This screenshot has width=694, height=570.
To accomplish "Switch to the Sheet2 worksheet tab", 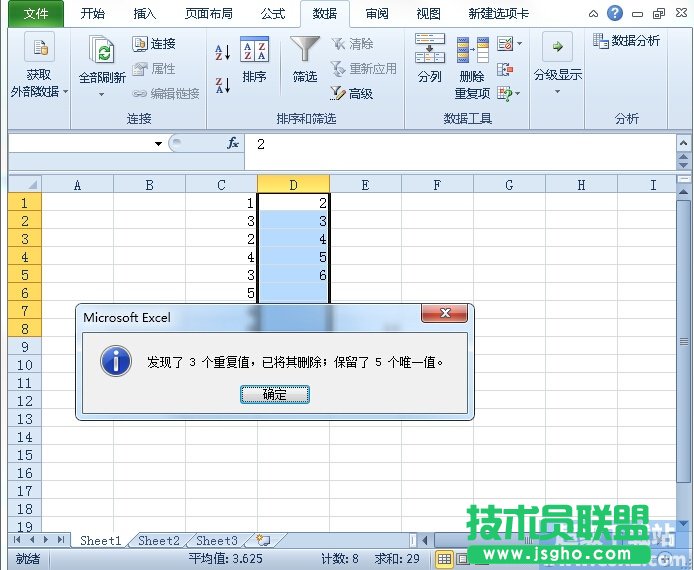I will 158,541.
